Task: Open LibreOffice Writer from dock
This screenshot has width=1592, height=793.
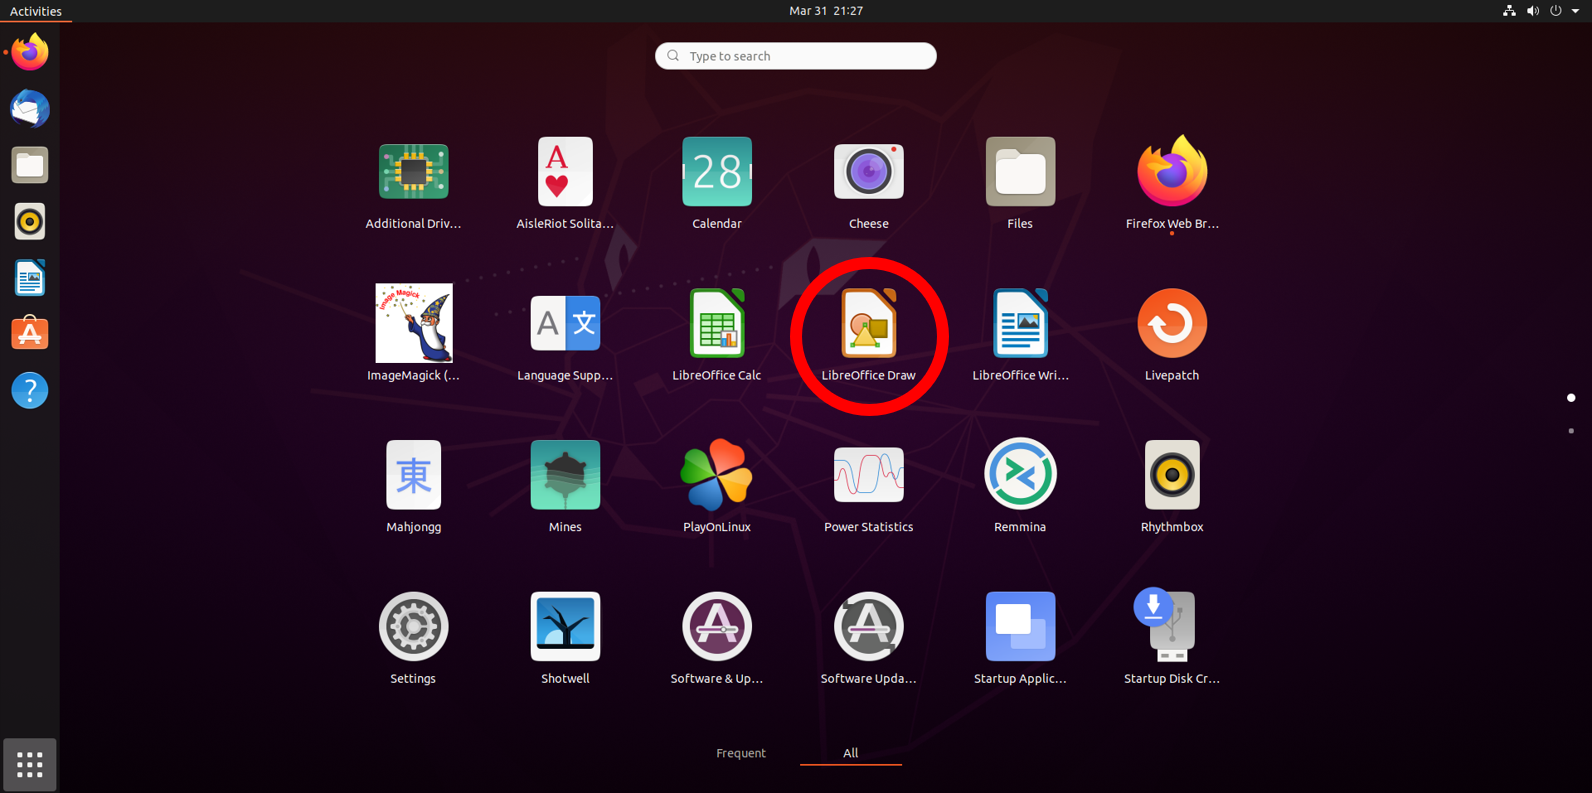Action: (30, 278)
